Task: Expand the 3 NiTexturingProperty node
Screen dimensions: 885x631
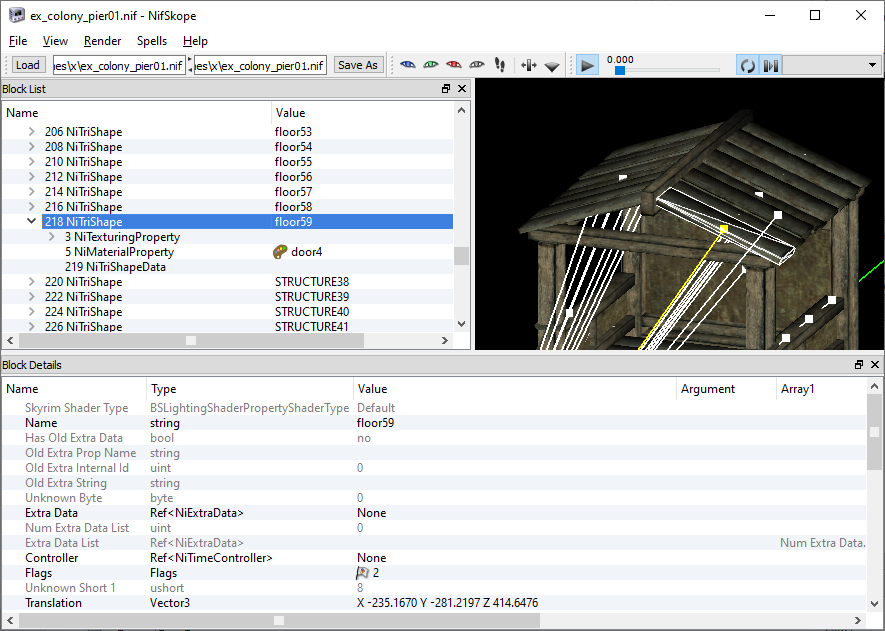Action: point(52,237)
